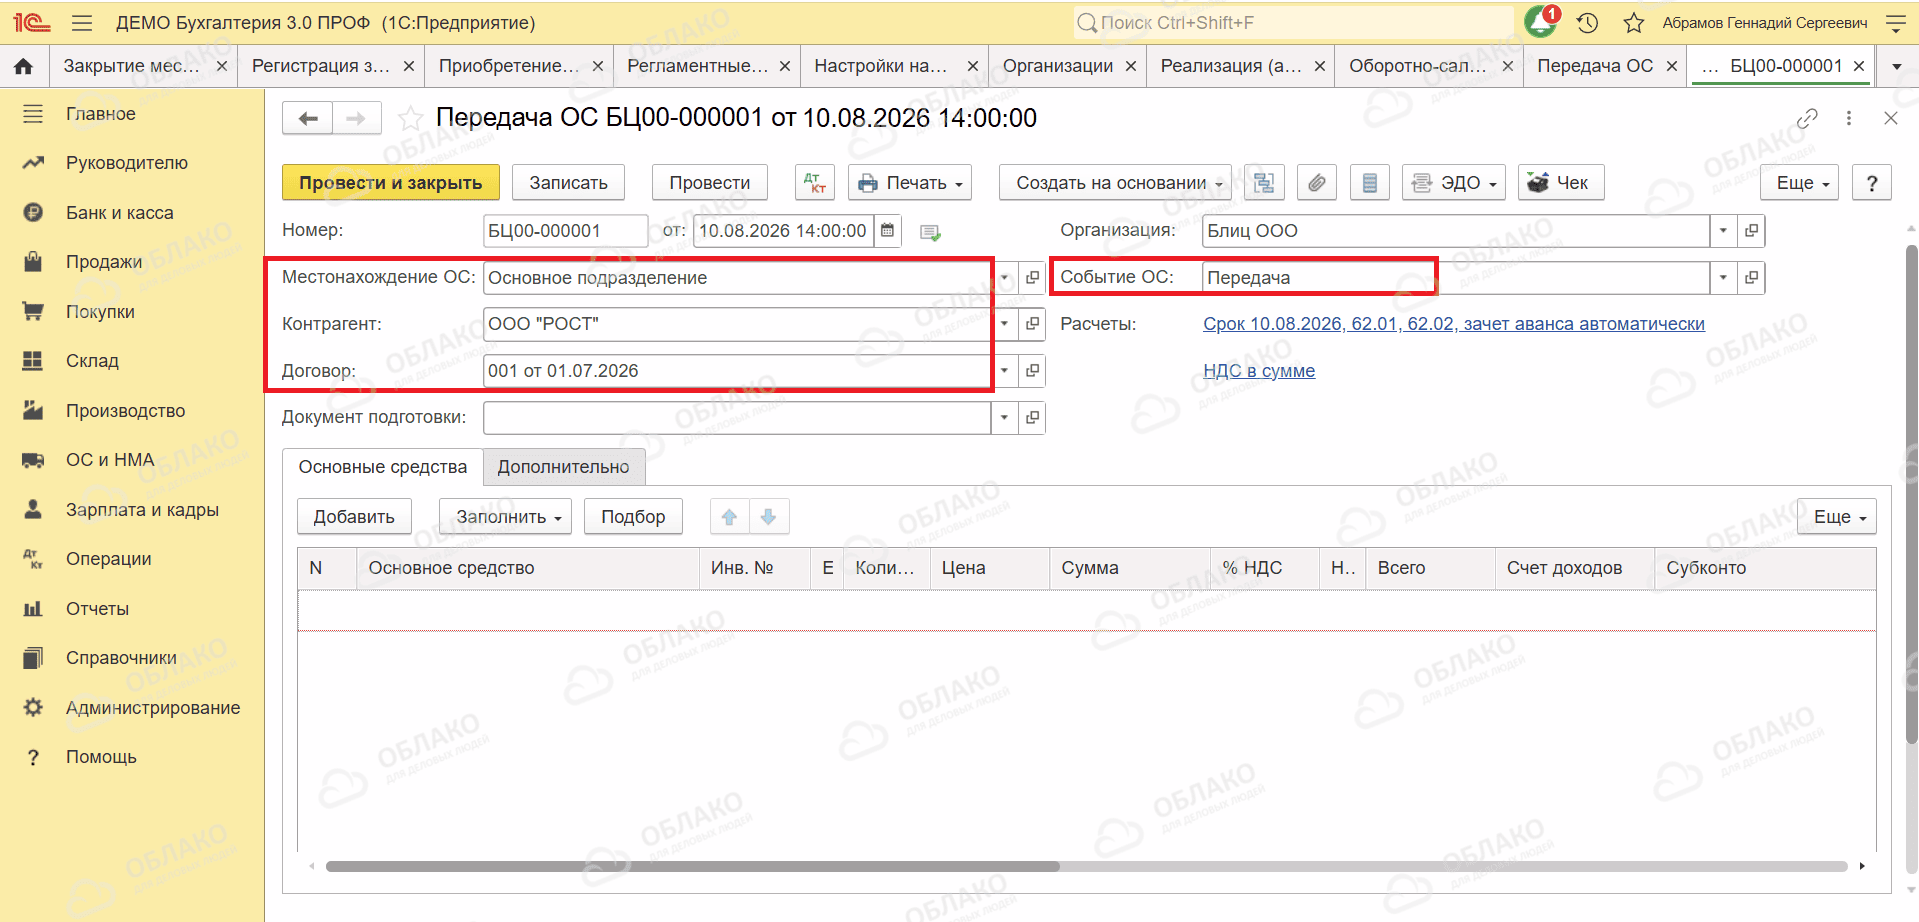Open the Печать dropdown menu
The width and height of the screenshot is (1919, 922).
(910, 183)
